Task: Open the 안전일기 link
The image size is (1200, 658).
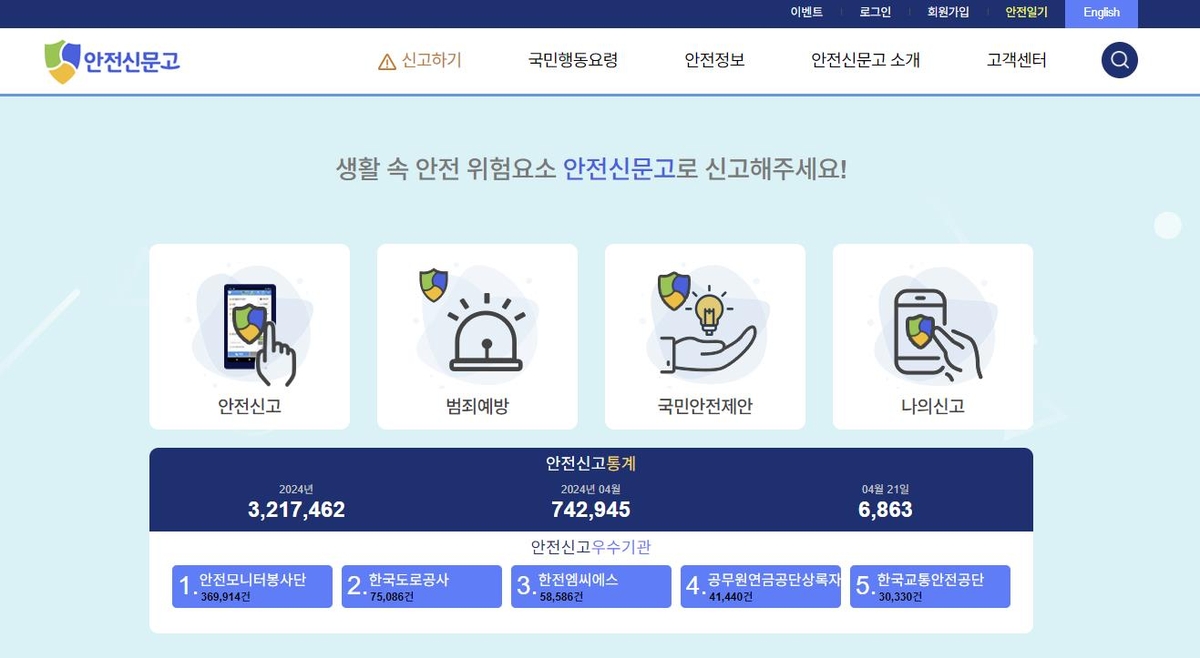Action: 1026,13
